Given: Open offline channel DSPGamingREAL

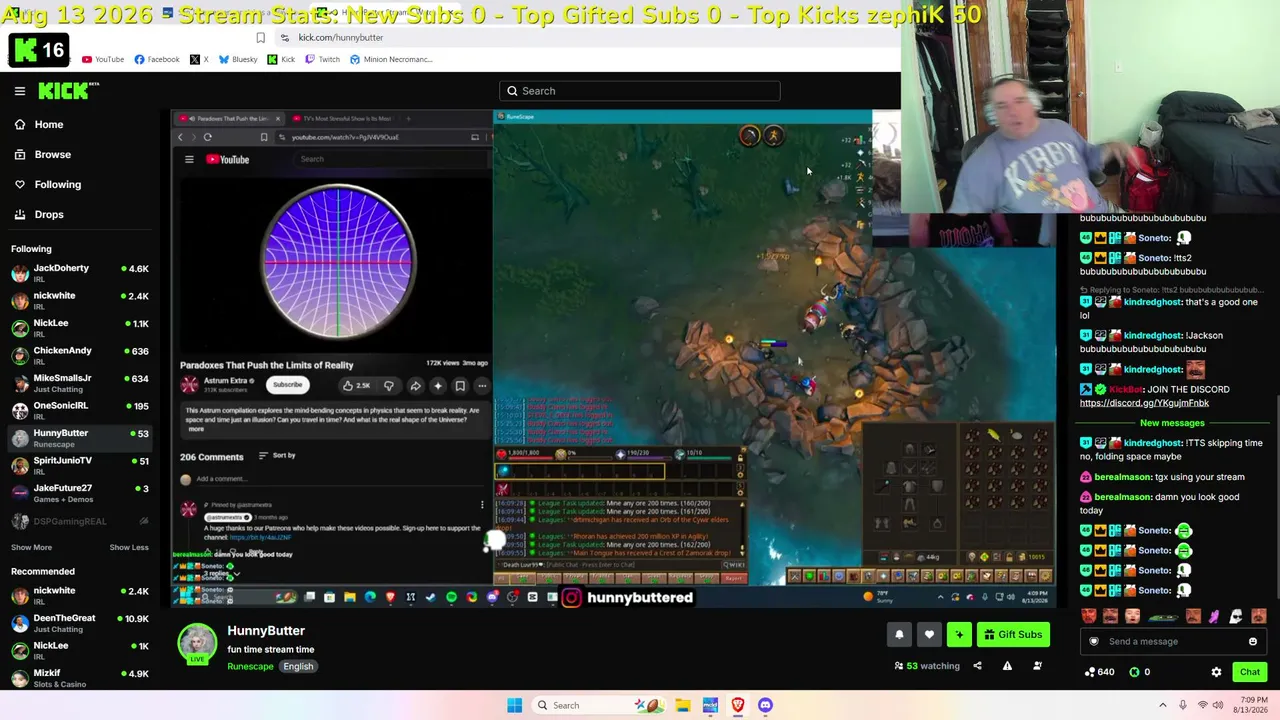Looking at the screenshot, I should (80, 521).
